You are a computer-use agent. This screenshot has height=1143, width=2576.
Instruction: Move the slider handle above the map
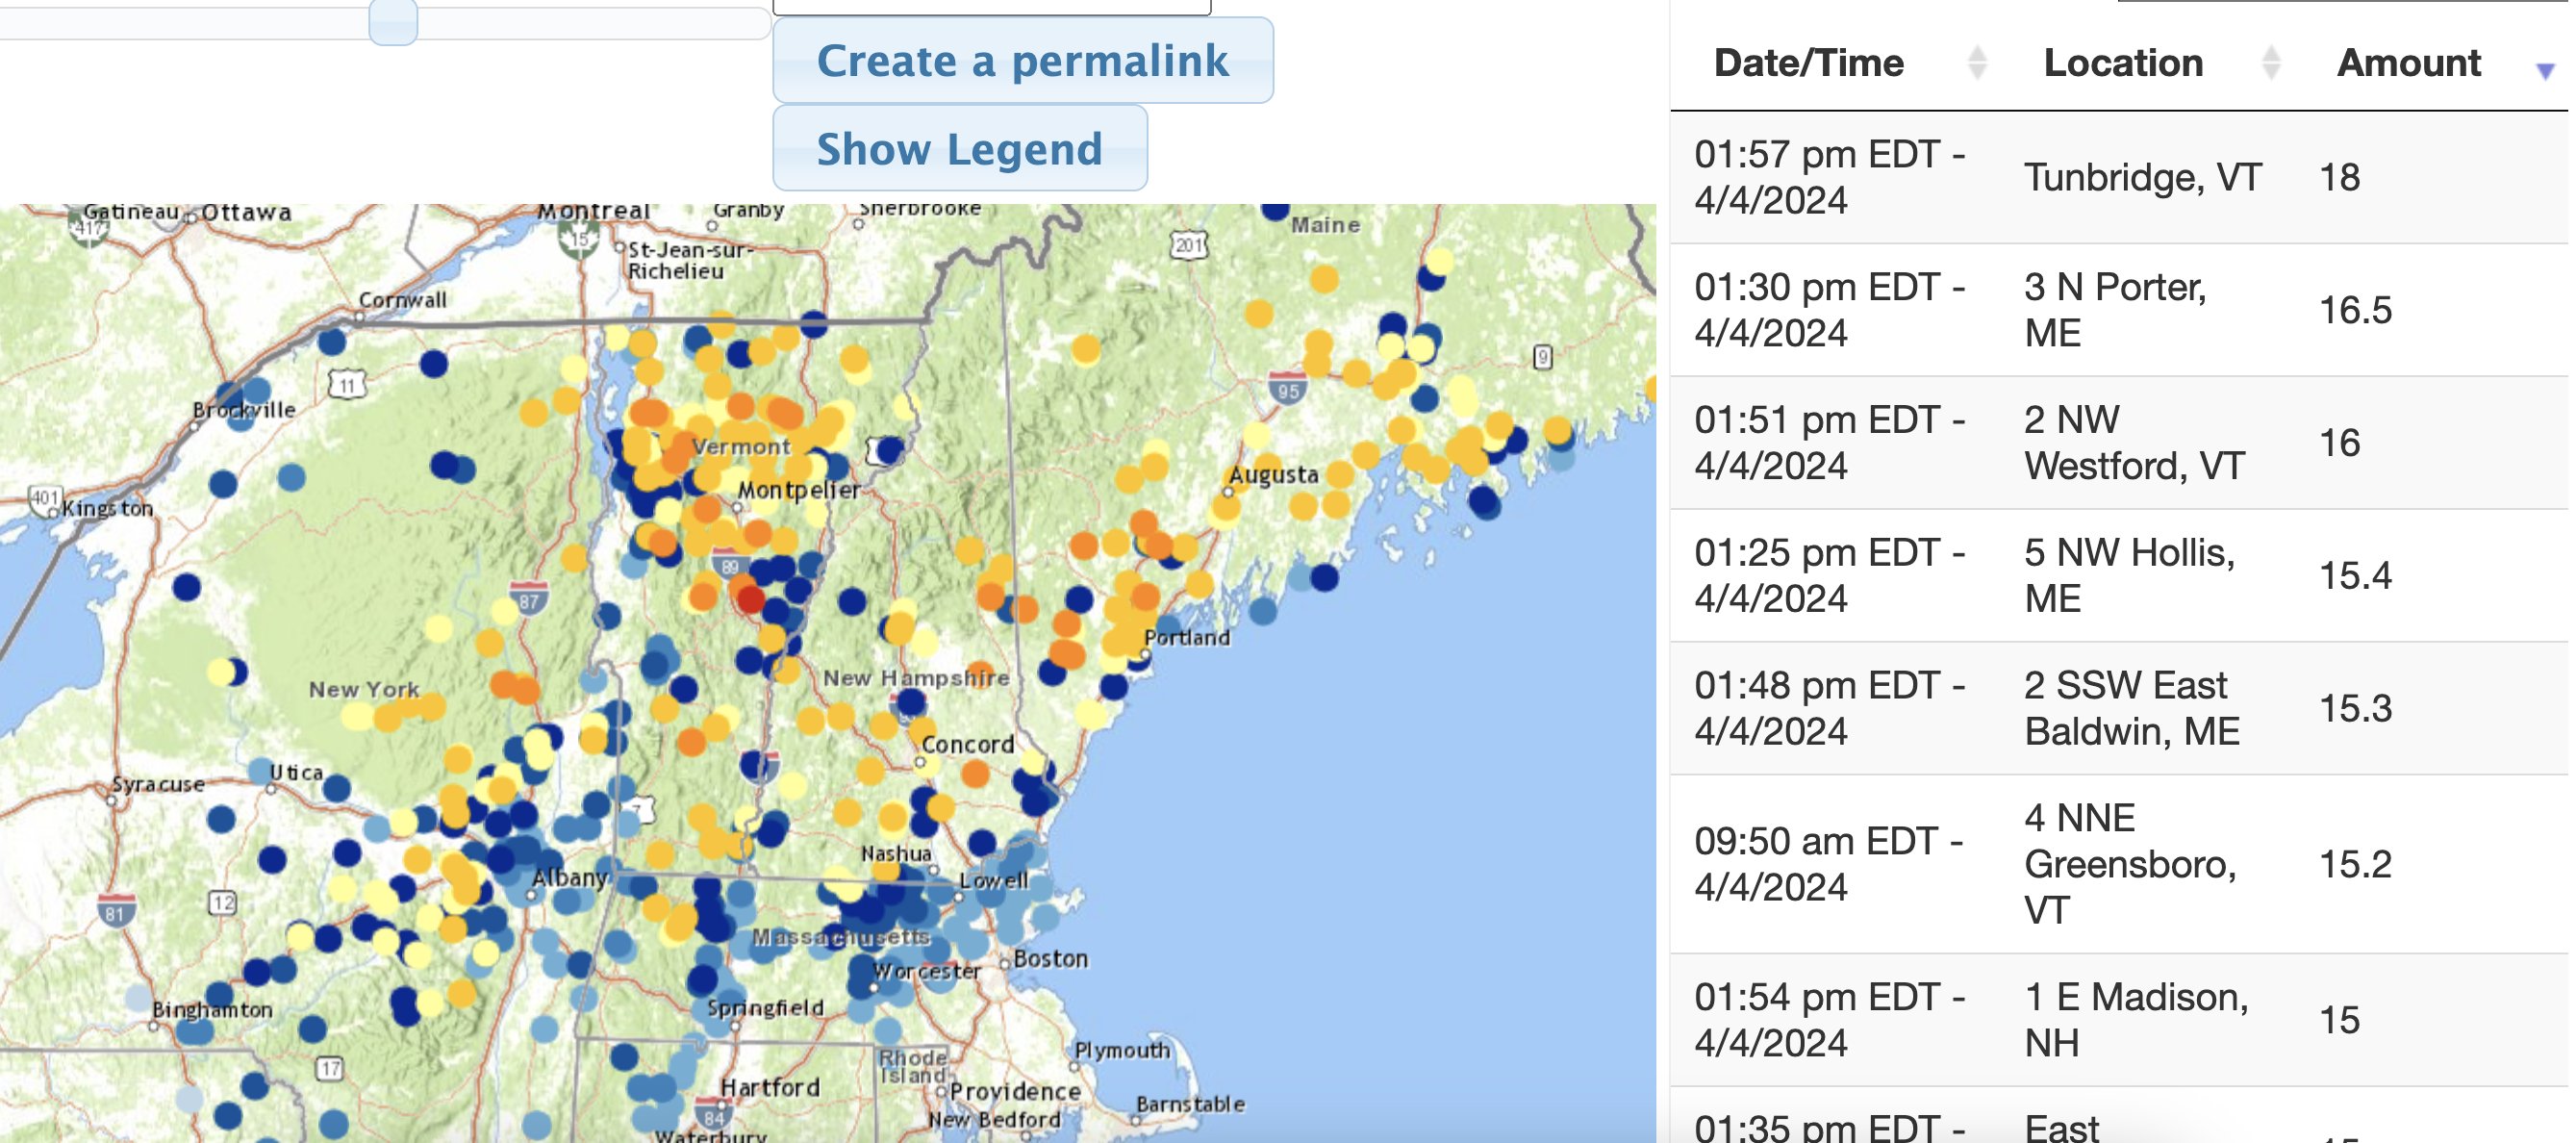pos(393,20)
